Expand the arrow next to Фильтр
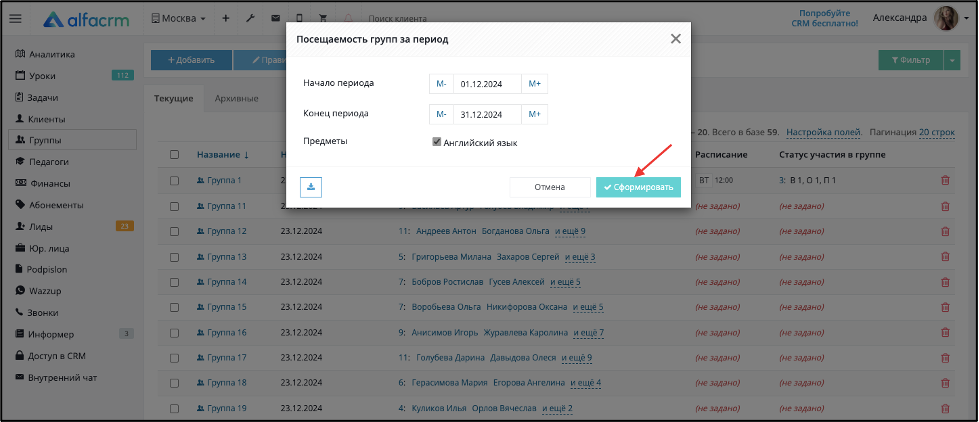 click(x=952, y=60)
